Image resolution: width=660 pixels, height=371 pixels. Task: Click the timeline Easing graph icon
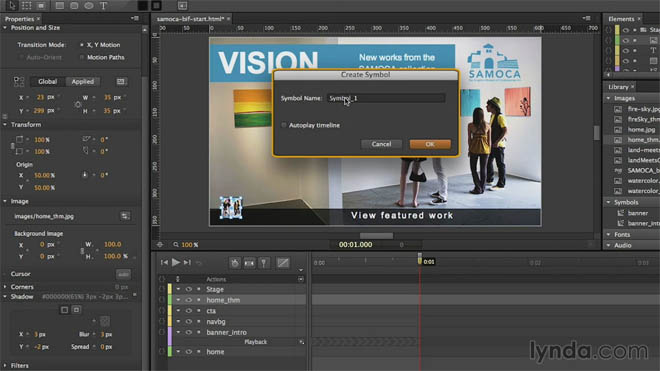[283, 263]
